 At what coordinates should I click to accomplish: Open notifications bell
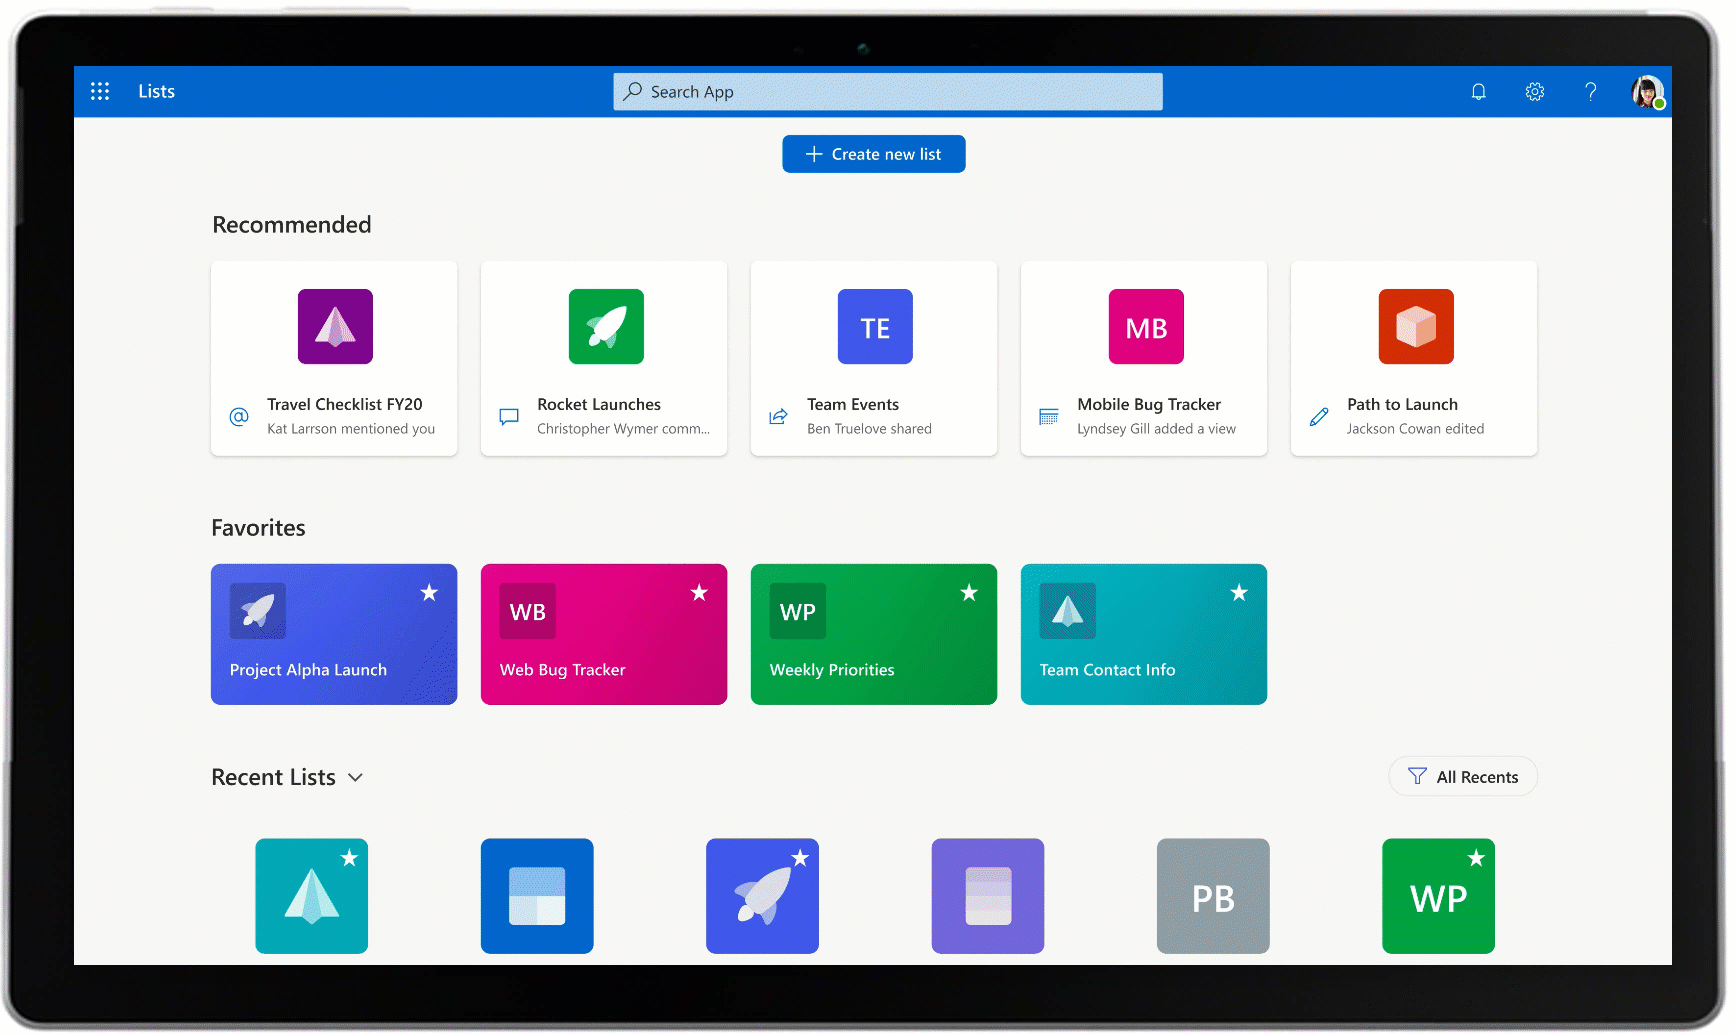(1479, 91)
